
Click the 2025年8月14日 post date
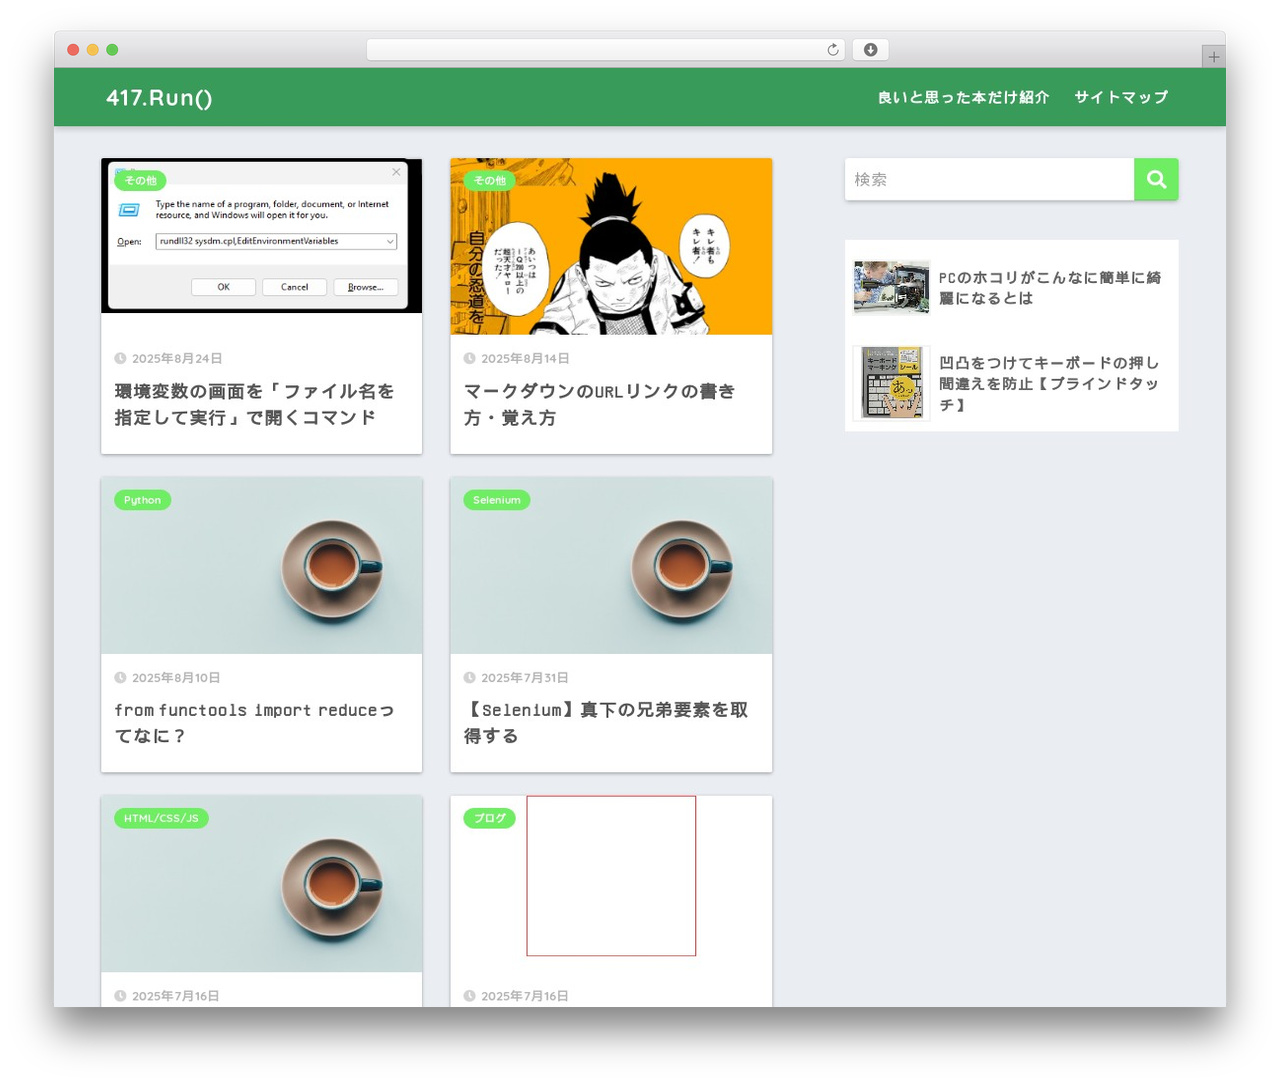[525, 358]
